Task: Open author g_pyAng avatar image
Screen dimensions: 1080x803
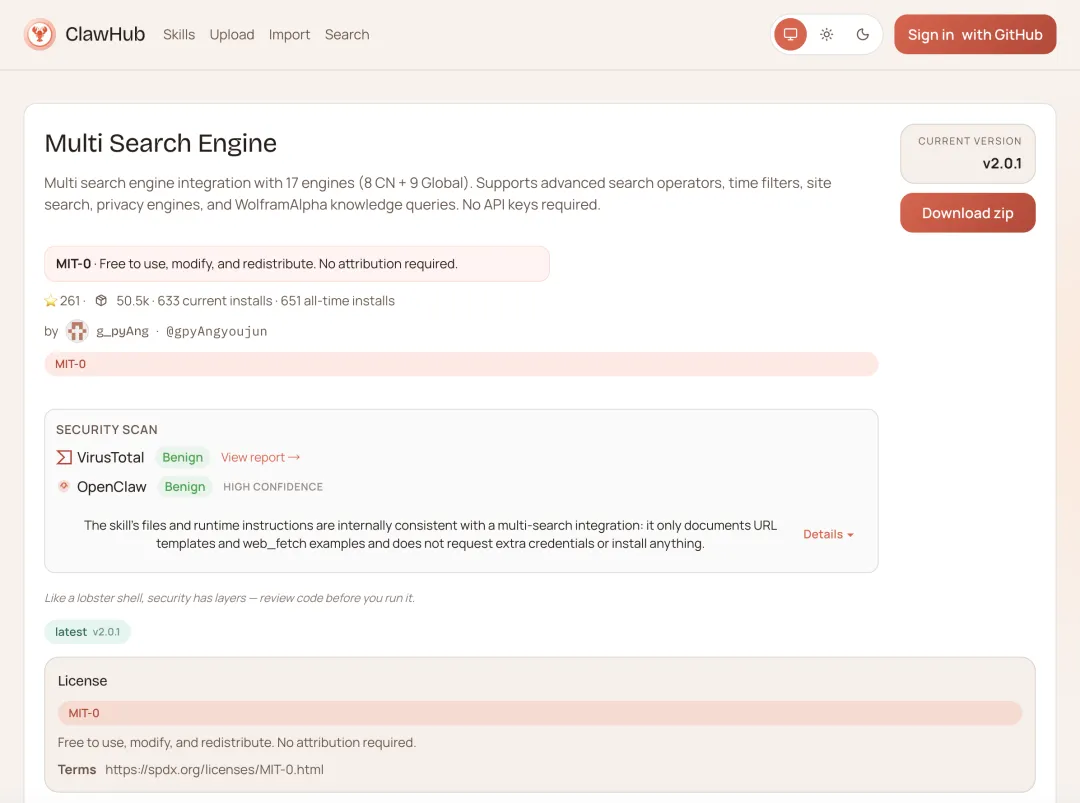Action: click(x=77, y=331)
